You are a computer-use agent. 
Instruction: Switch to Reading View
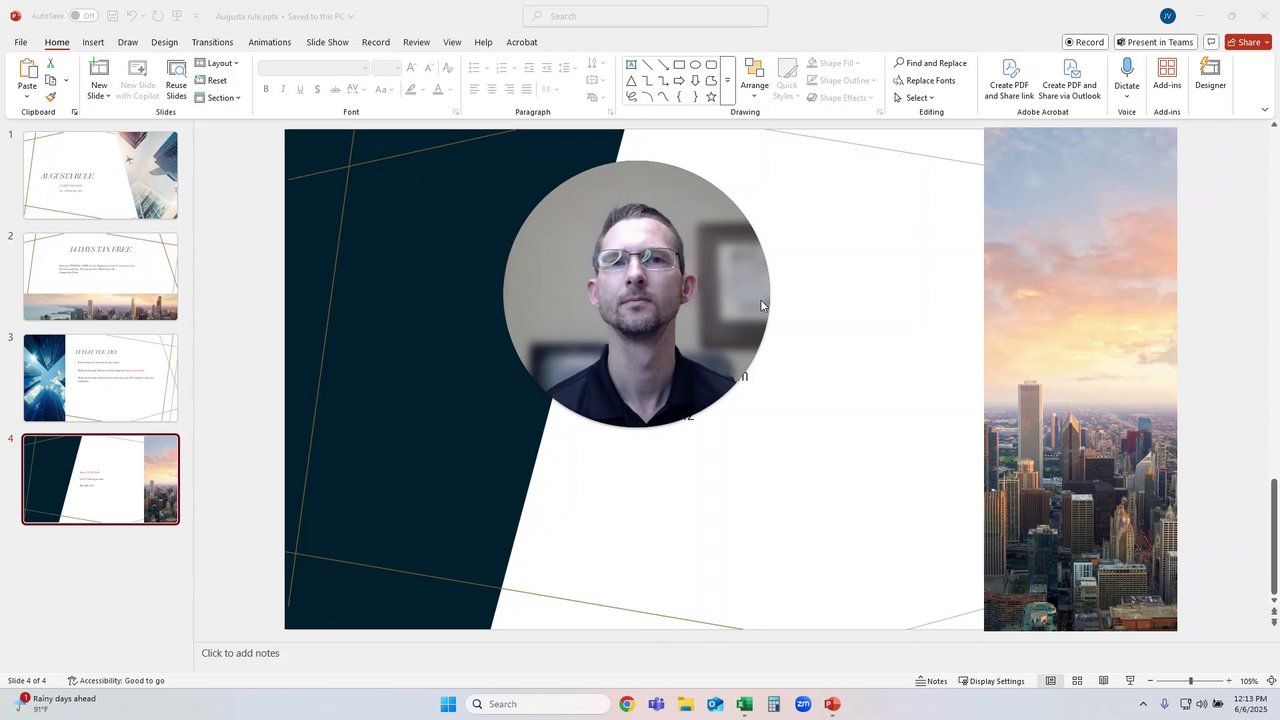[1103, 681]
